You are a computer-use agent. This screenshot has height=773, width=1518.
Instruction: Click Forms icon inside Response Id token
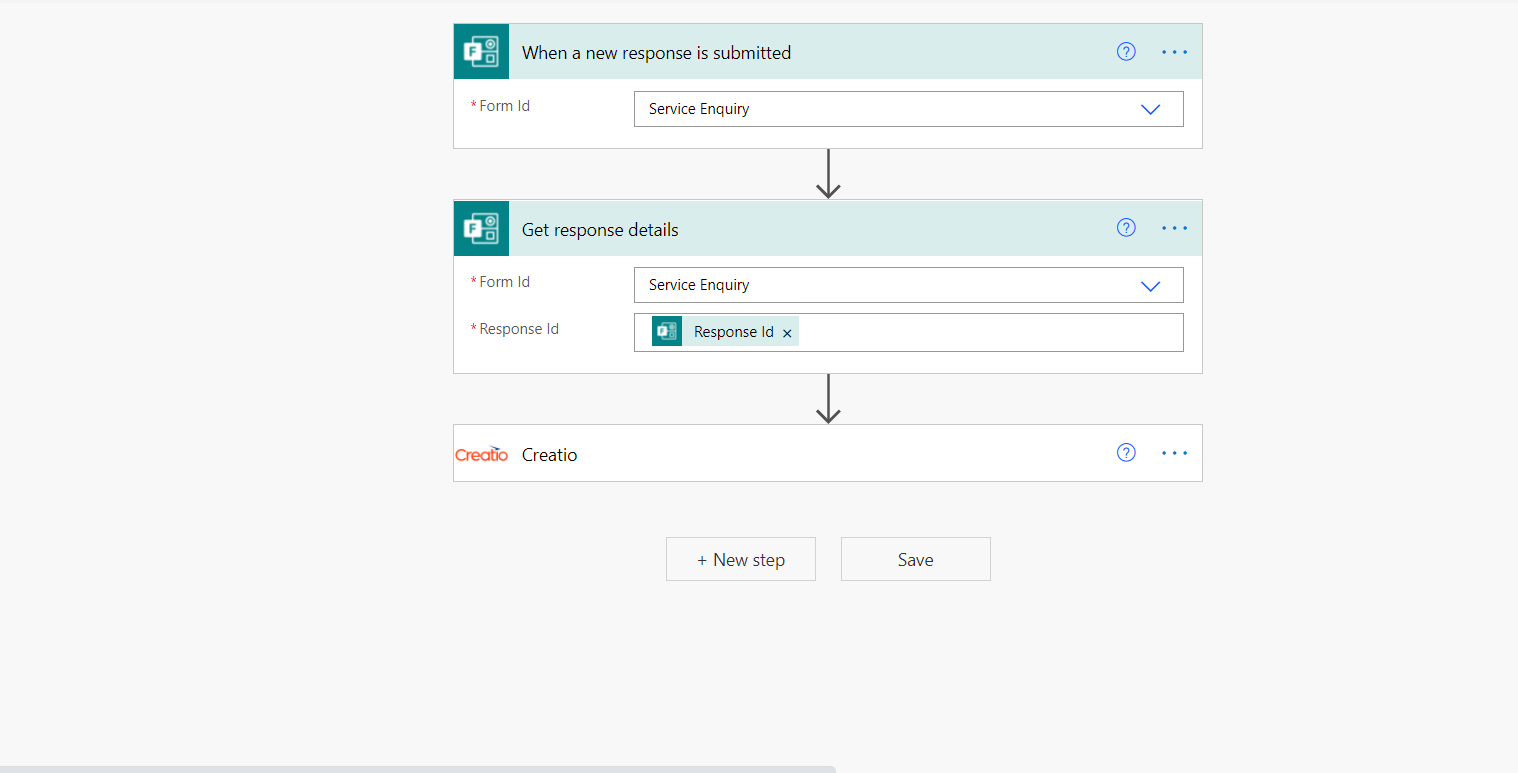667,331
